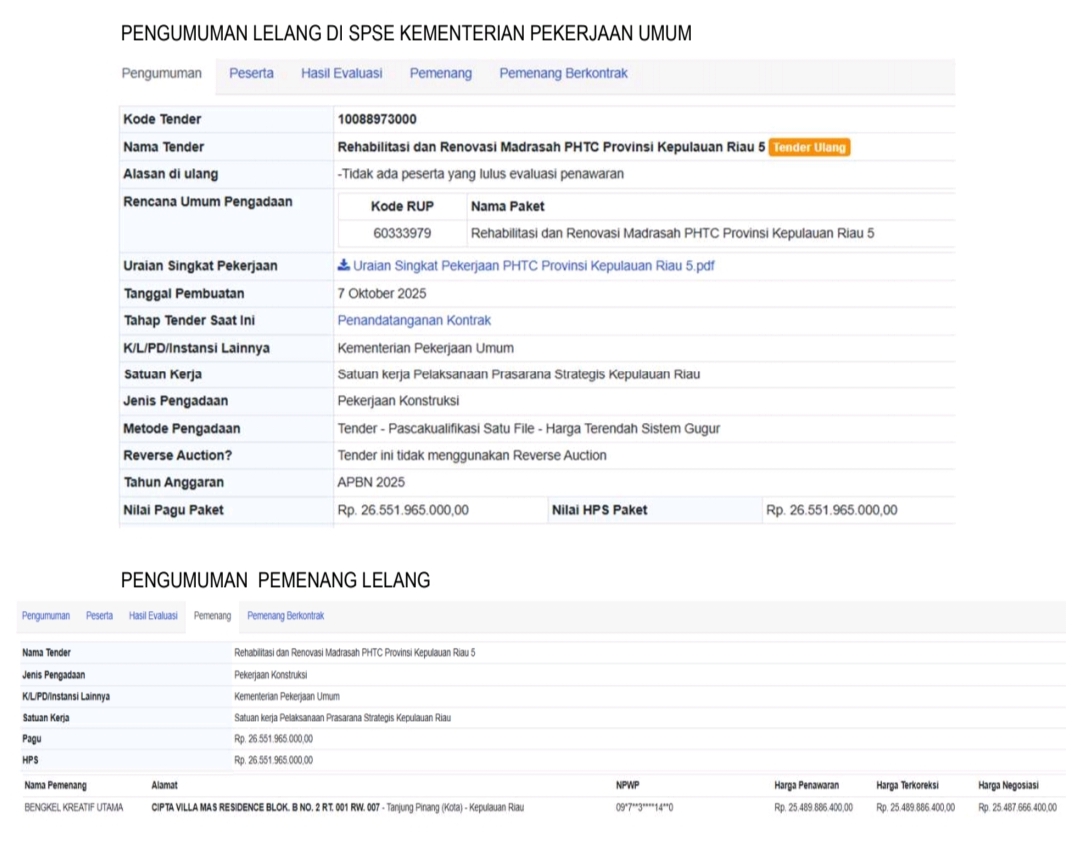Select the winner name BENGKEL KREATIF UTAMA
Viewport: 1072px width, 844px height.
coord(74,807)
